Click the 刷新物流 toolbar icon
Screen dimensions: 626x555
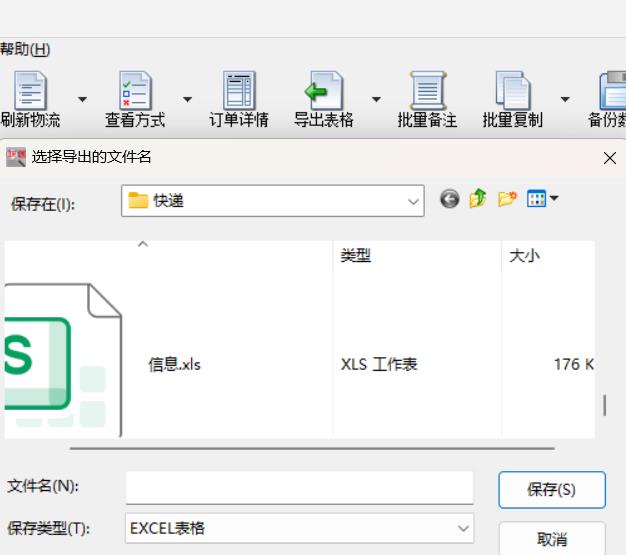pos(30,91)
